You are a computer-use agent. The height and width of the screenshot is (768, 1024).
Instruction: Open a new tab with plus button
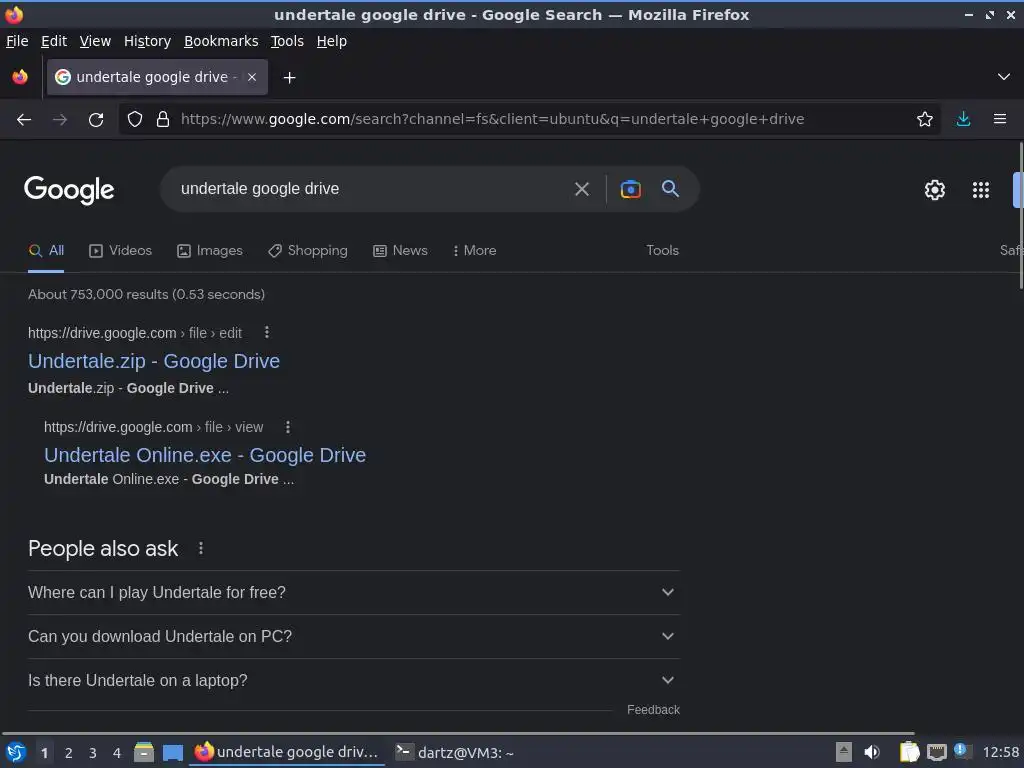pos(289,78)
